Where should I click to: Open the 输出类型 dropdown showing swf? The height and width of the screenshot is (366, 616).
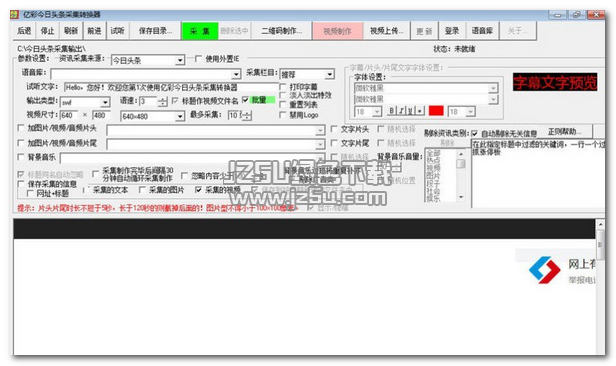(85, 102)
